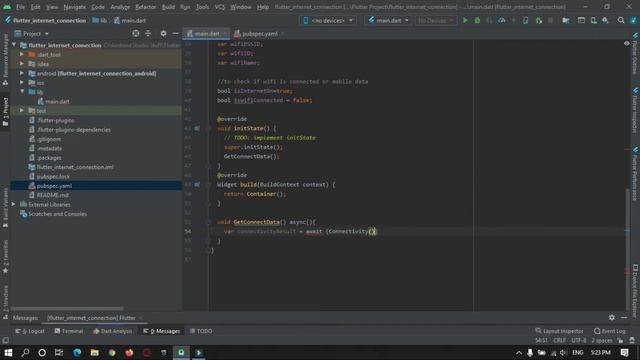Open the profiler gauge icon in toolbar
640x360 pixels.
click(x=502, y=20)
